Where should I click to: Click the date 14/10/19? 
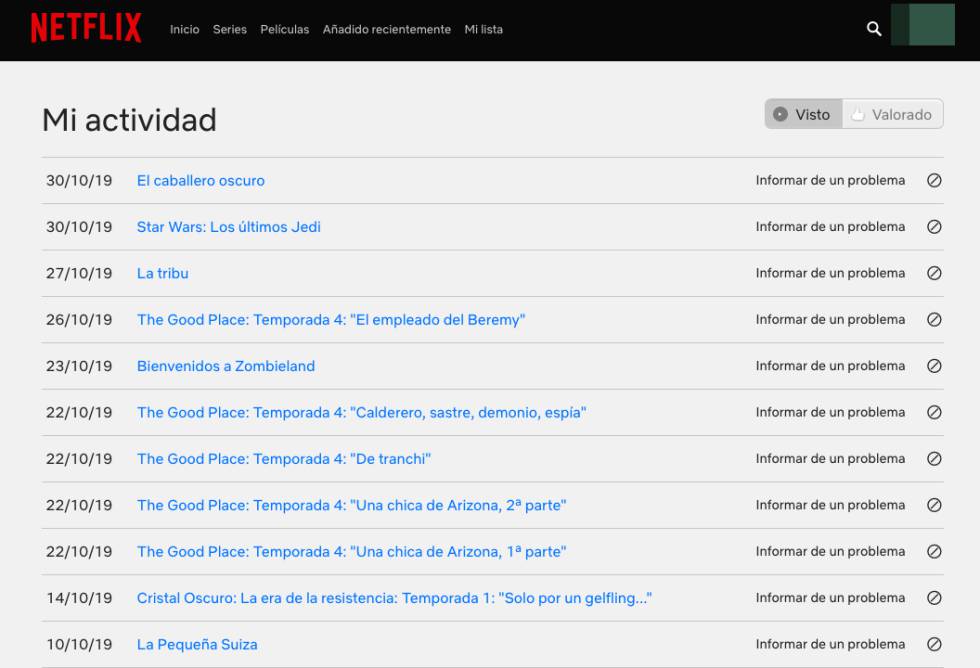point(79,598)
